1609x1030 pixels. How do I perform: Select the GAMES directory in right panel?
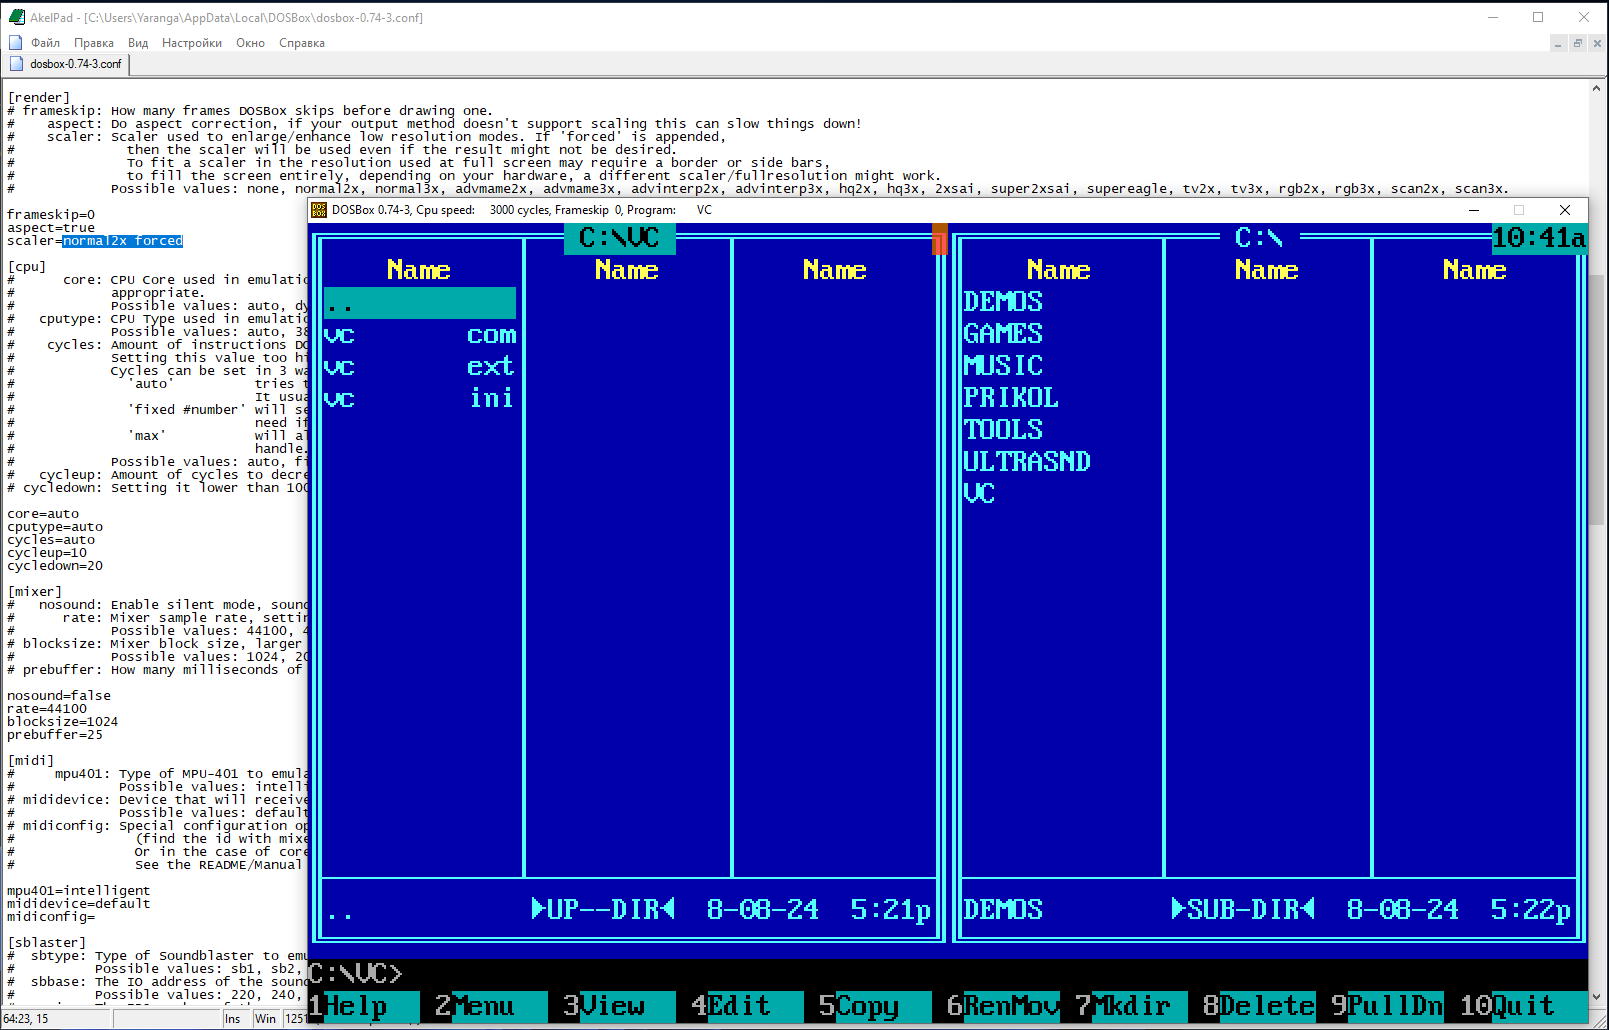coord(1003,334)
